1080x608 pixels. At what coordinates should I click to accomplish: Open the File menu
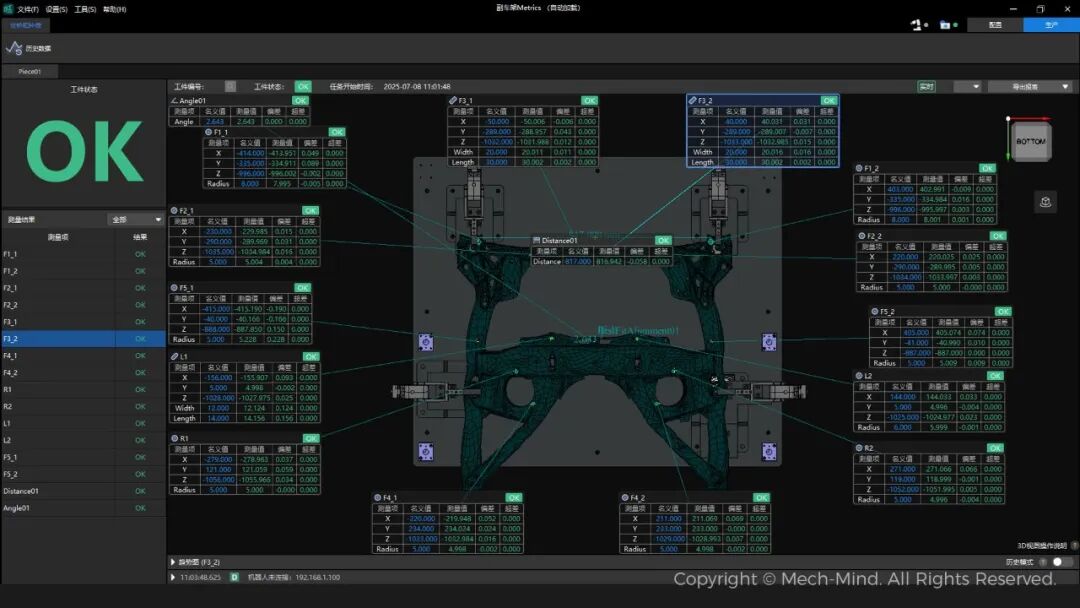pyautogui.click(x=26, y=9)
